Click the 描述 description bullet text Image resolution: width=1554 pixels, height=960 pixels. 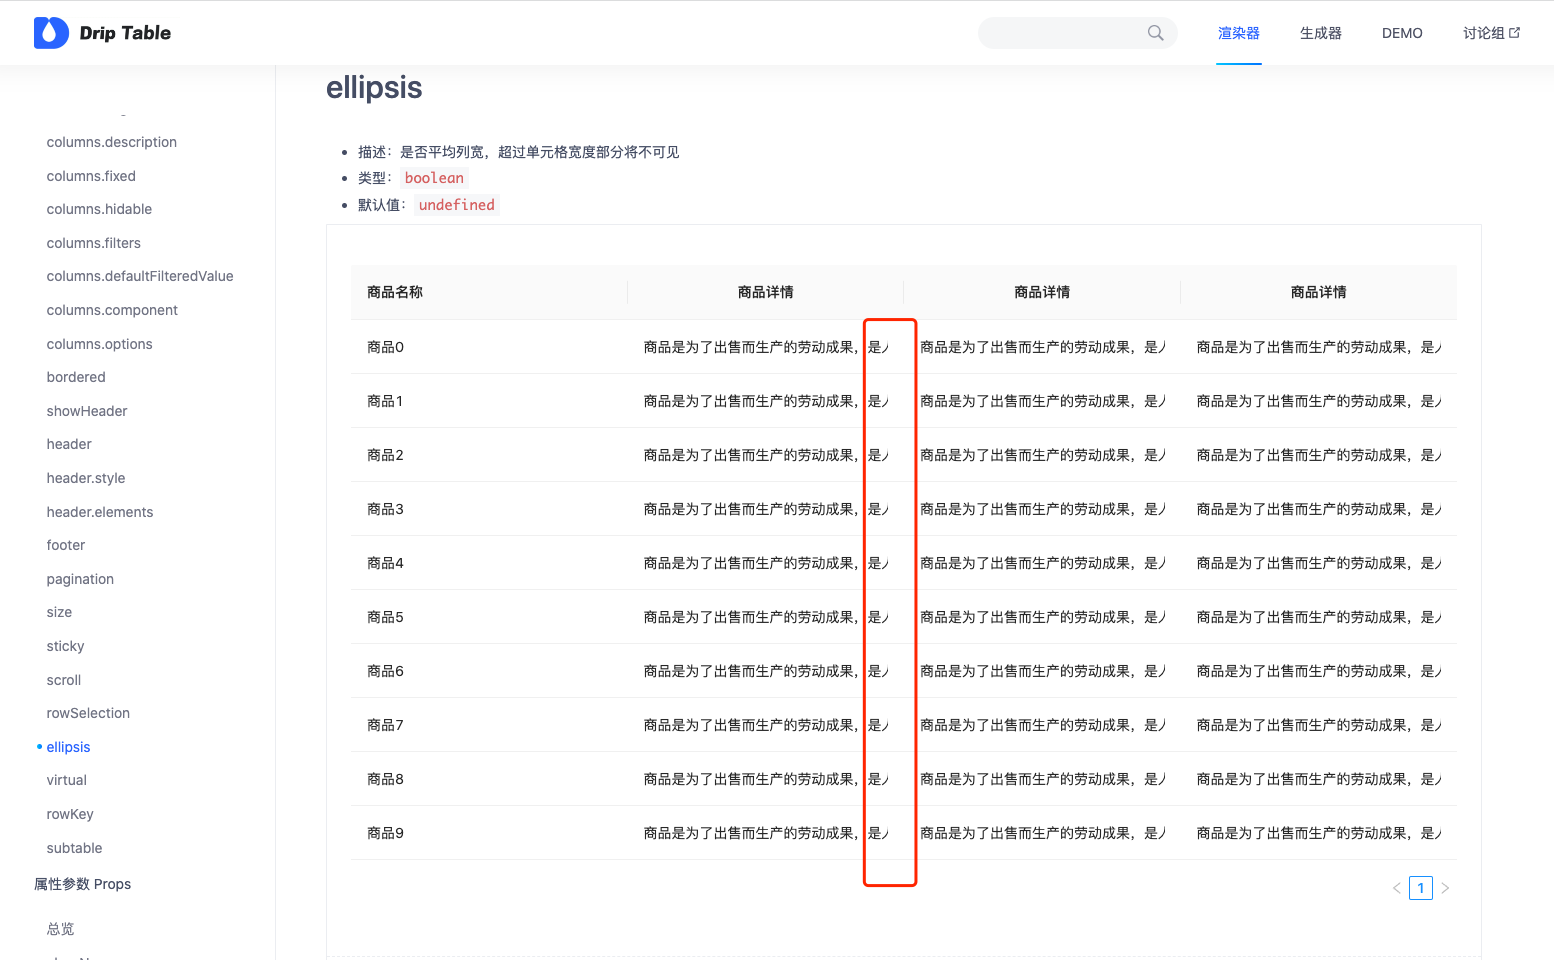click(x=519, y=152)
